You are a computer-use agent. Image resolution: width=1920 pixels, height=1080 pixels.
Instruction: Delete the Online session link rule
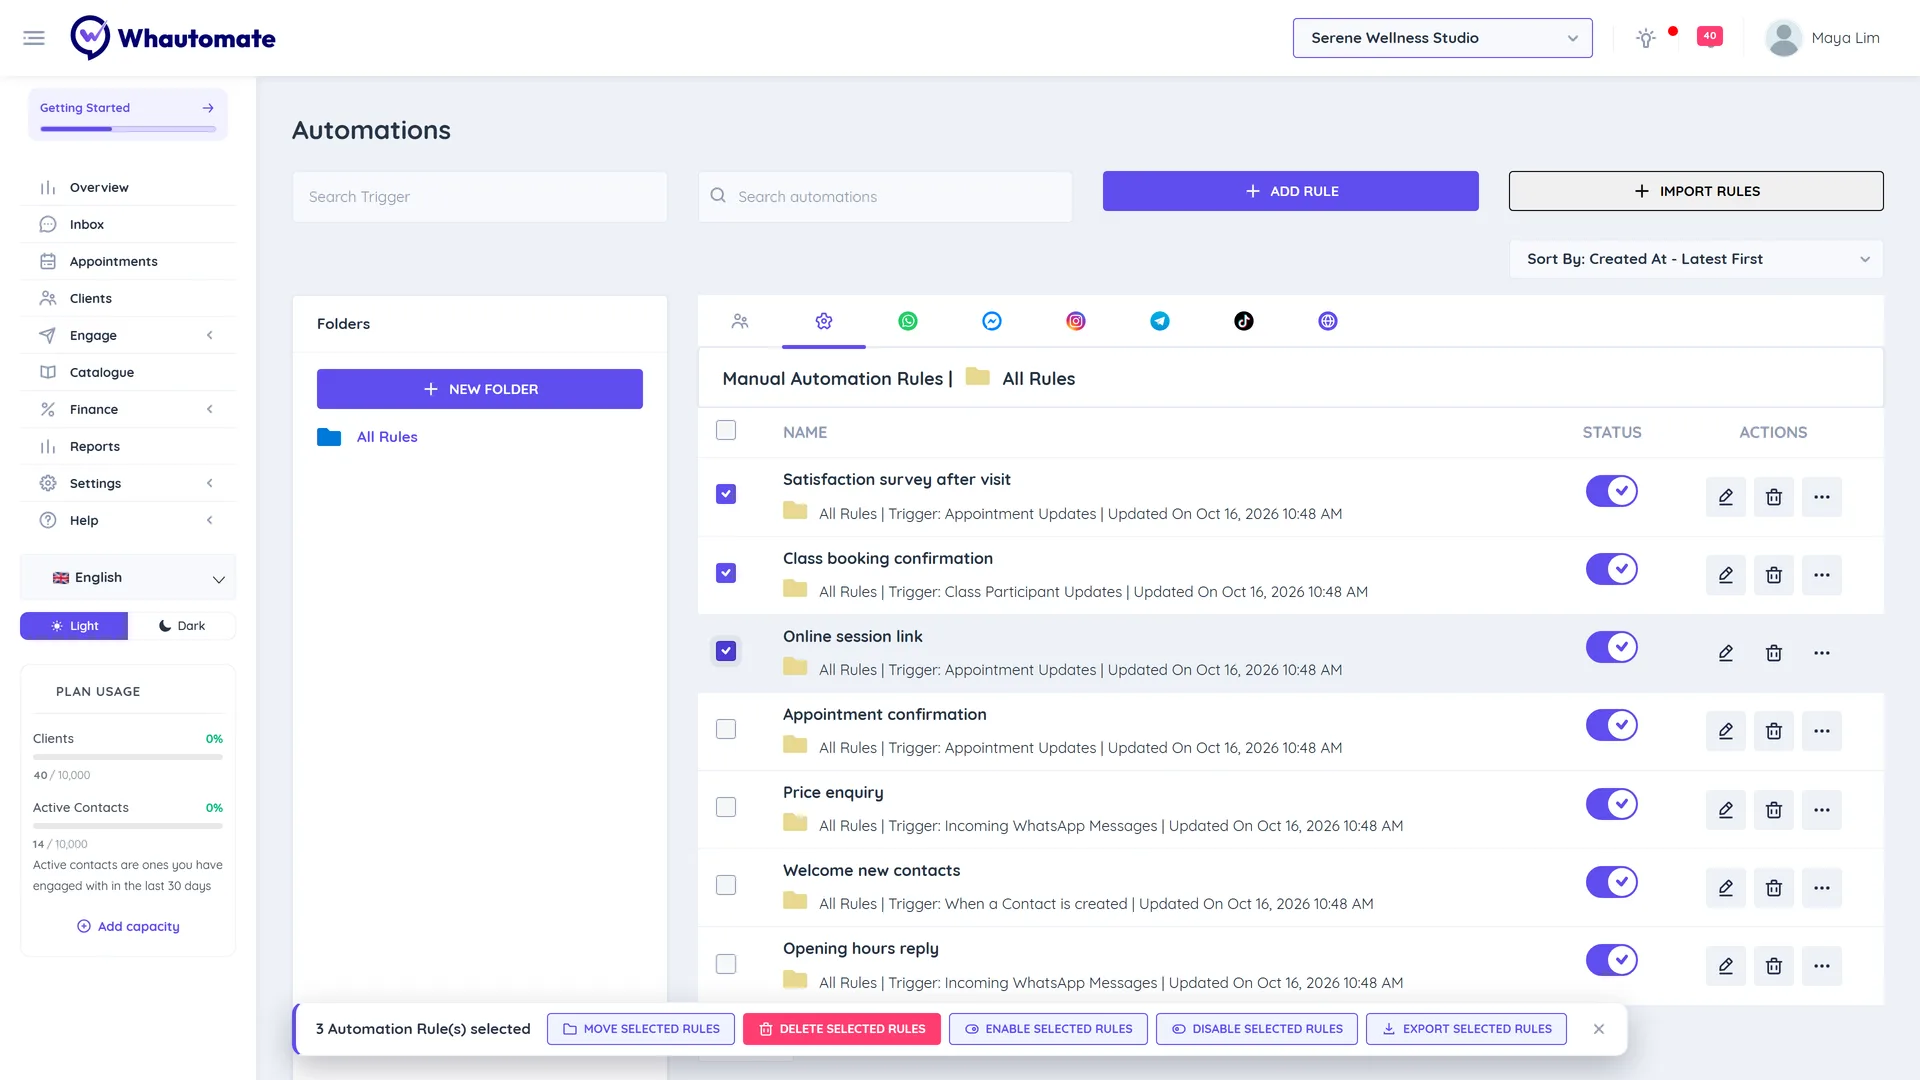[x=1774, y=653]
